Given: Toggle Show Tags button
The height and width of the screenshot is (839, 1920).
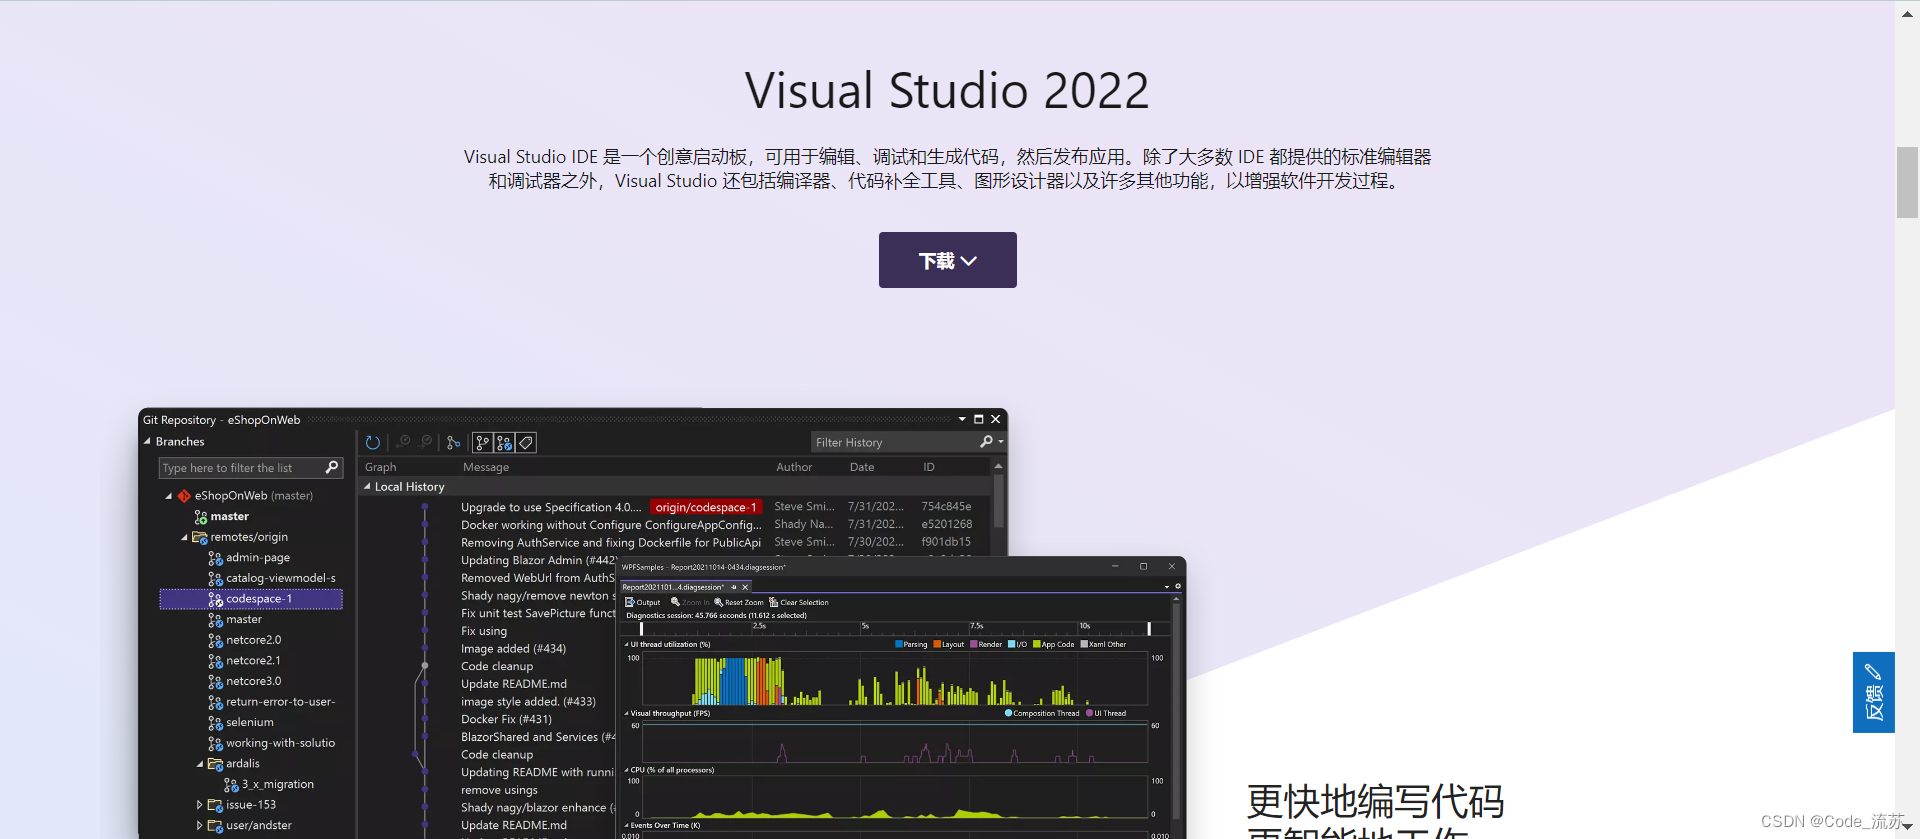Looking at the screenshot, I should tap(526, 442).
